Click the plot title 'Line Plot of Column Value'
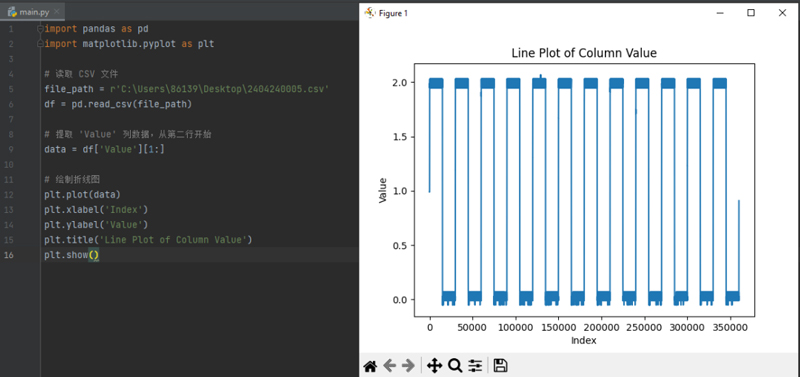Screen dimensions: 800x377 pos(584,53)
